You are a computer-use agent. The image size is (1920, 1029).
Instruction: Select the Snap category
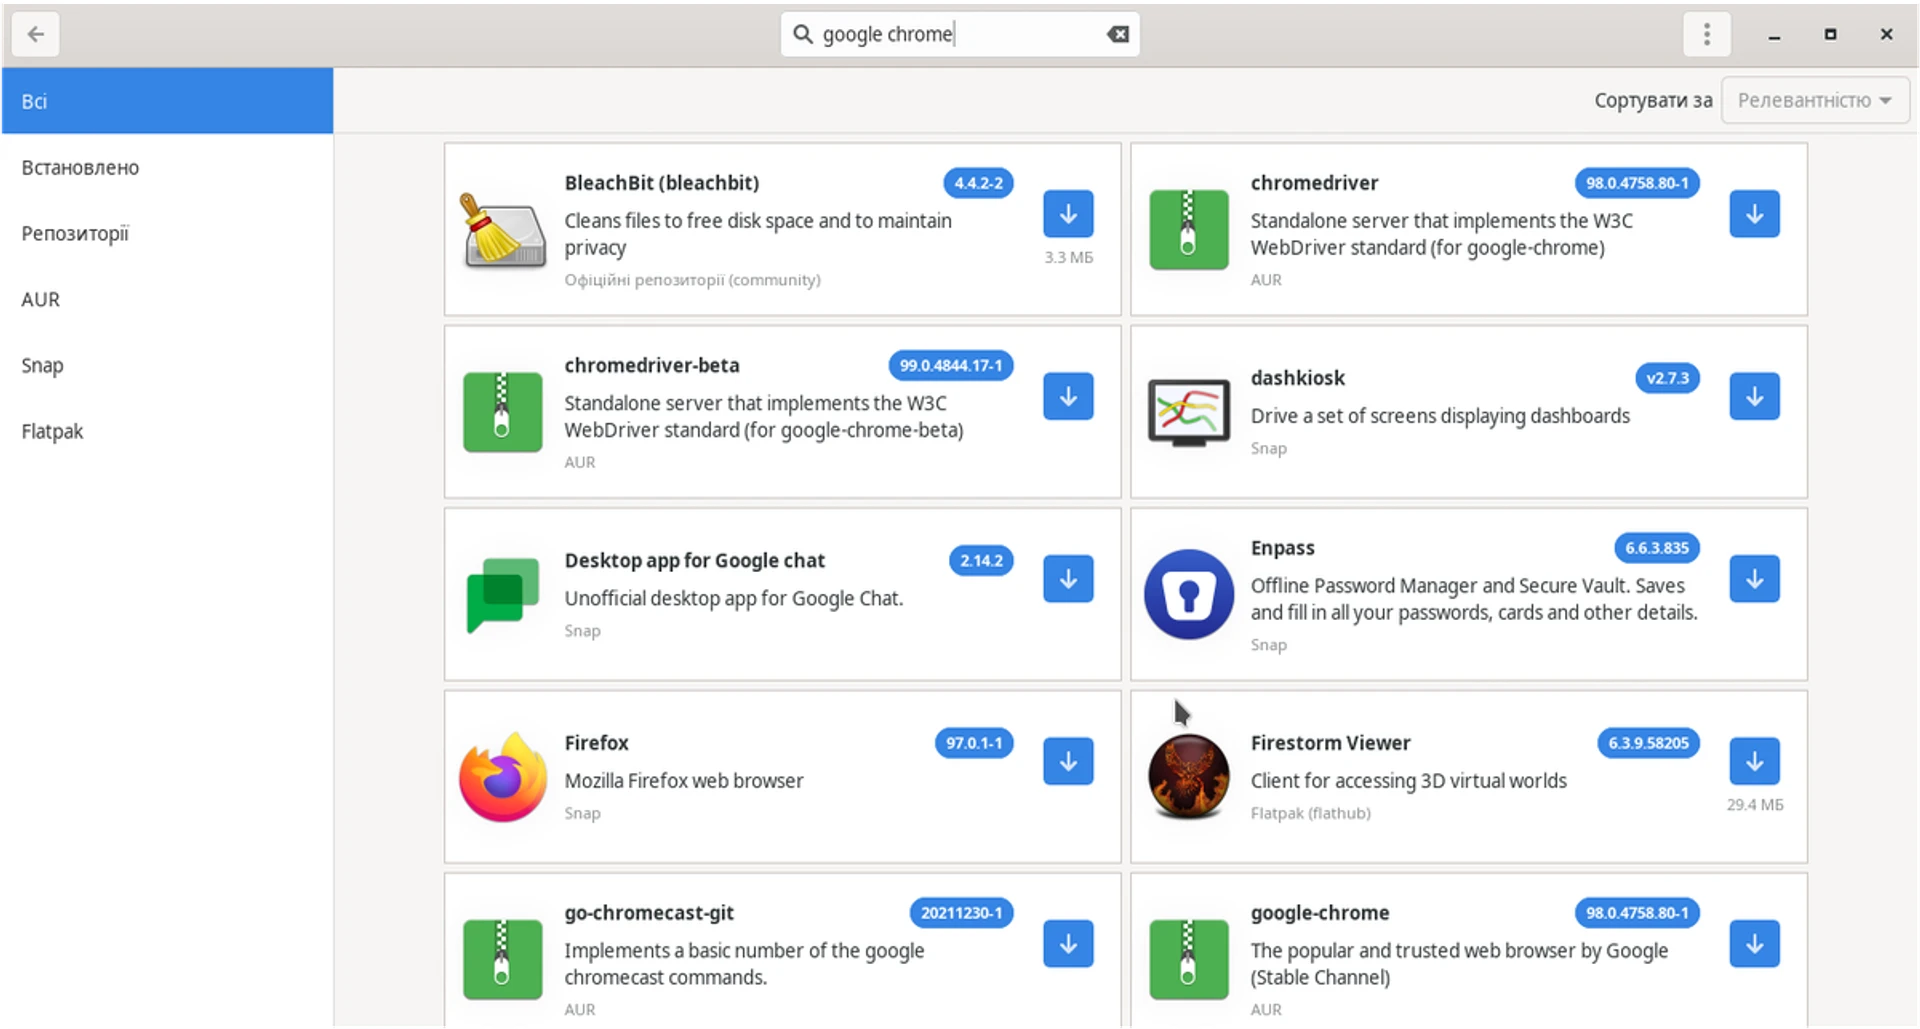(x=167, y=365)
